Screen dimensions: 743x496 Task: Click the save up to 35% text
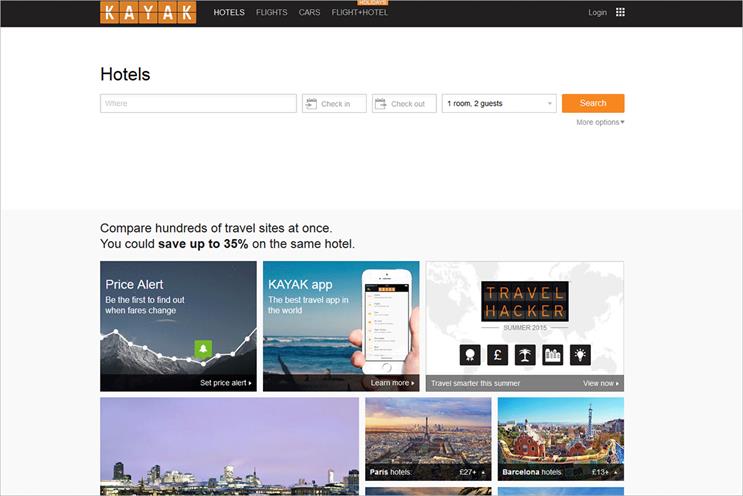(x=203, y=244)
